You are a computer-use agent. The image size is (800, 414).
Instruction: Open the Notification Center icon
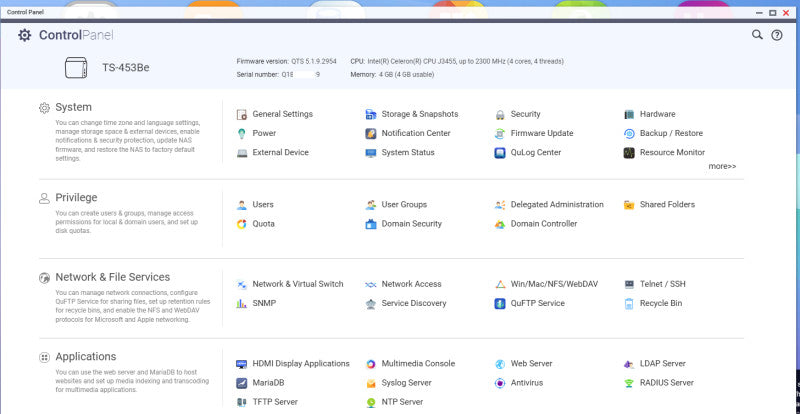(x=371, y=134)
